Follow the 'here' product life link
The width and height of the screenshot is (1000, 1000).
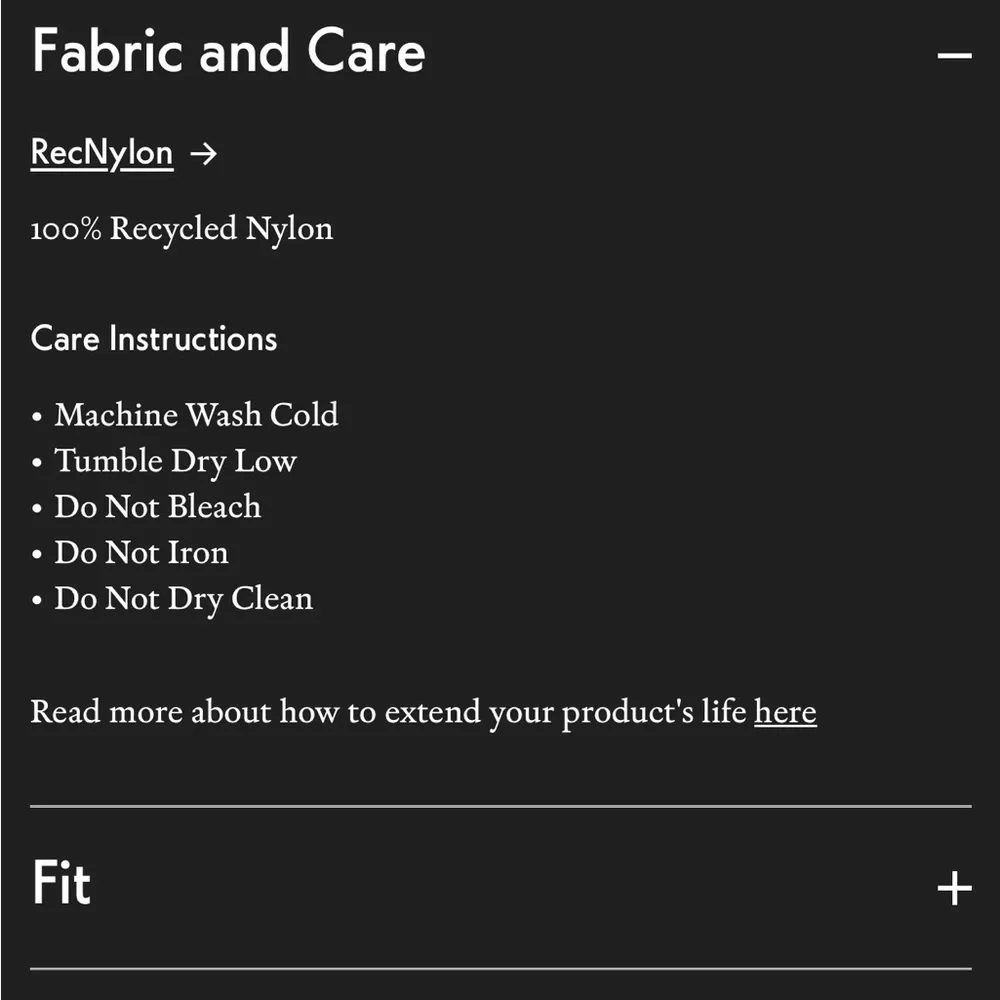[785, 712]
